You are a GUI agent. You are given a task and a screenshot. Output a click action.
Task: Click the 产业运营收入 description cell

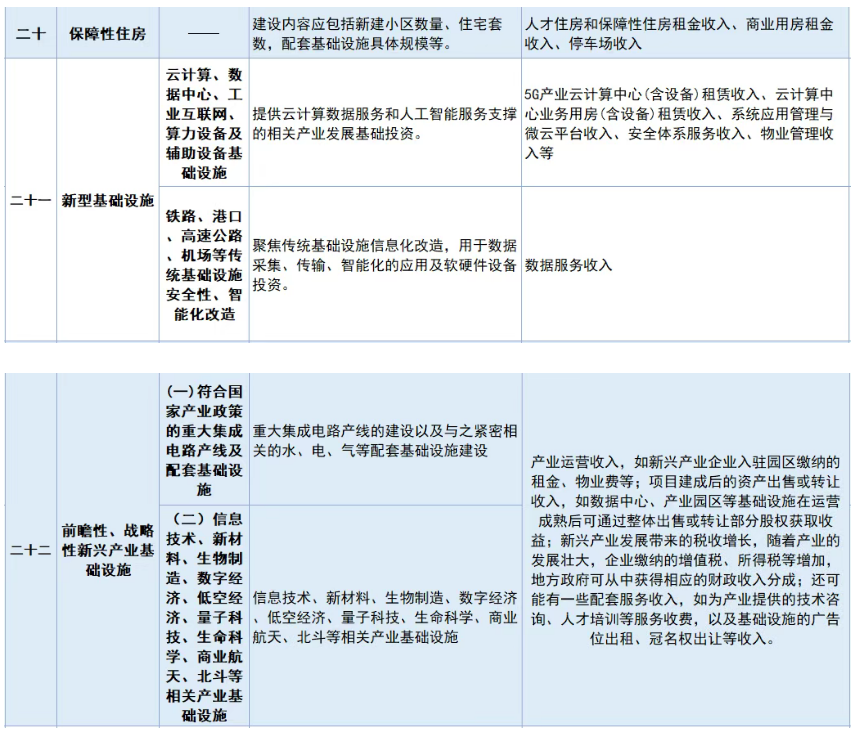click(x=685, y=550)
